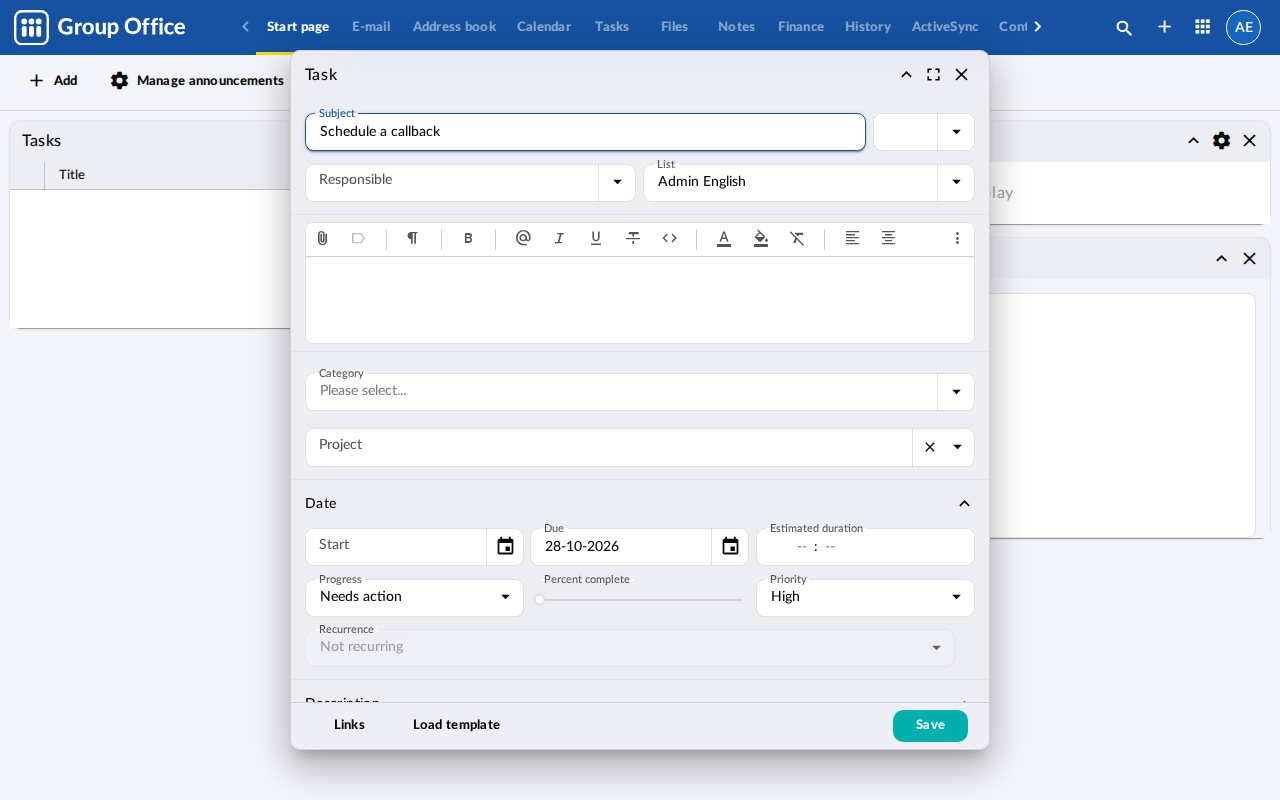This screenshot has width=1280, height=800.
Task: Clear the Project field
Action: [930, 447]
